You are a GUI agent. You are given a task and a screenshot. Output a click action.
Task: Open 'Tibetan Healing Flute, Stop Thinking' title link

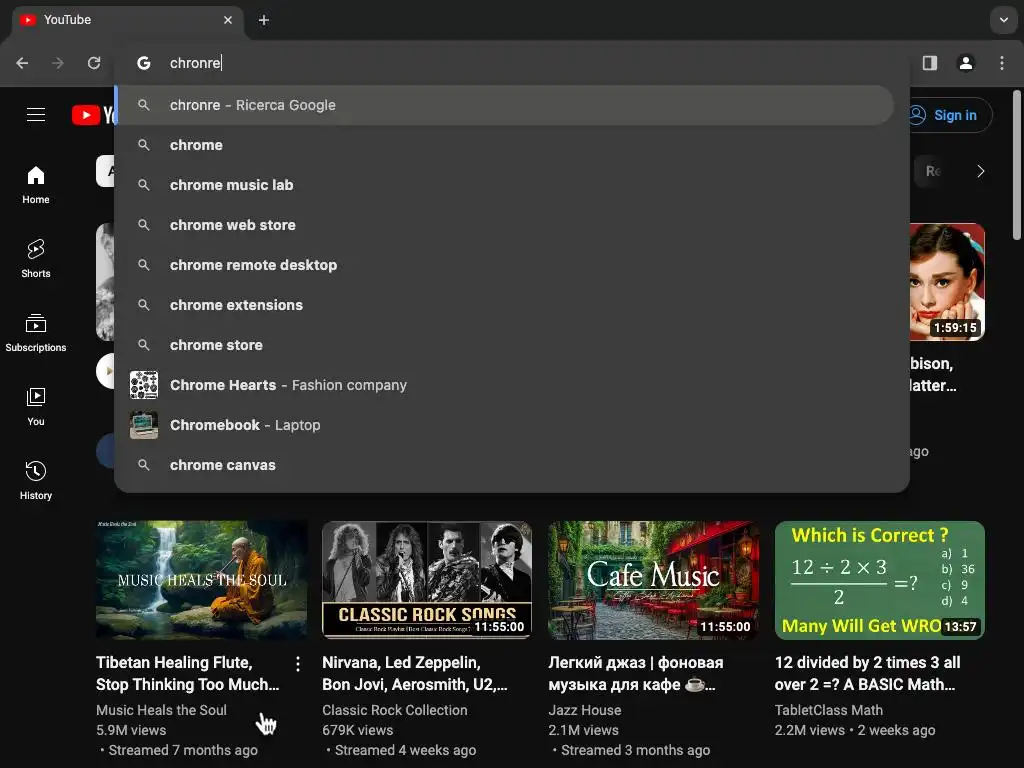point(188,673)
